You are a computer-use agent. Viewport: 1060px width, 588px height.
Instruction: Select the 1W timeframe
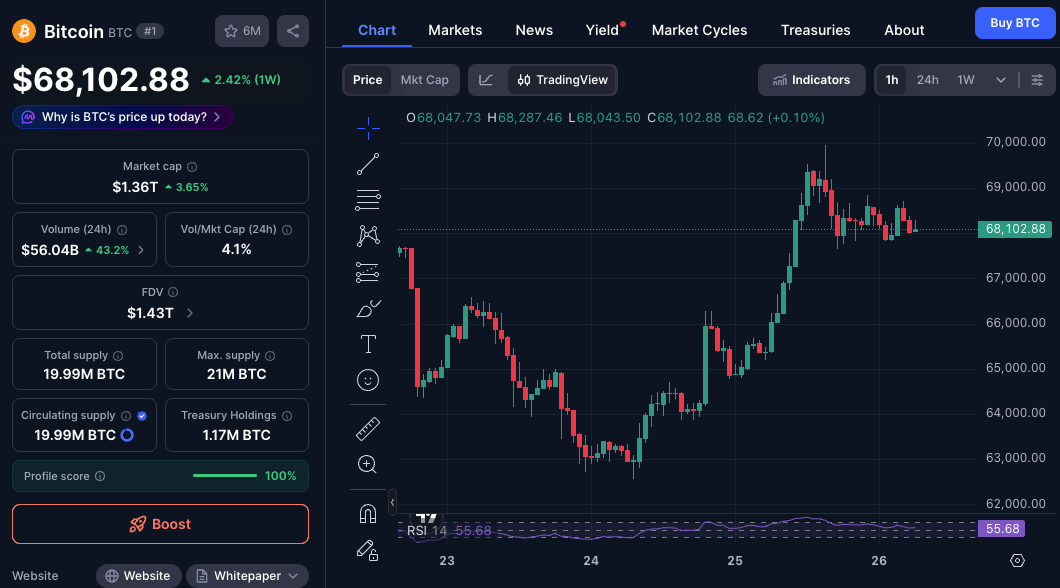tap(965, 80)
